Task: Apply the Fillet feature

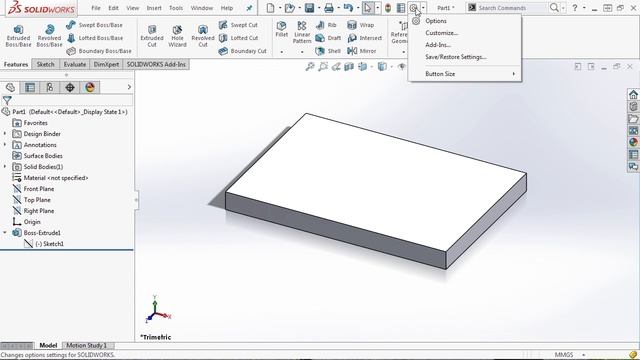Action: click(282, 29)
